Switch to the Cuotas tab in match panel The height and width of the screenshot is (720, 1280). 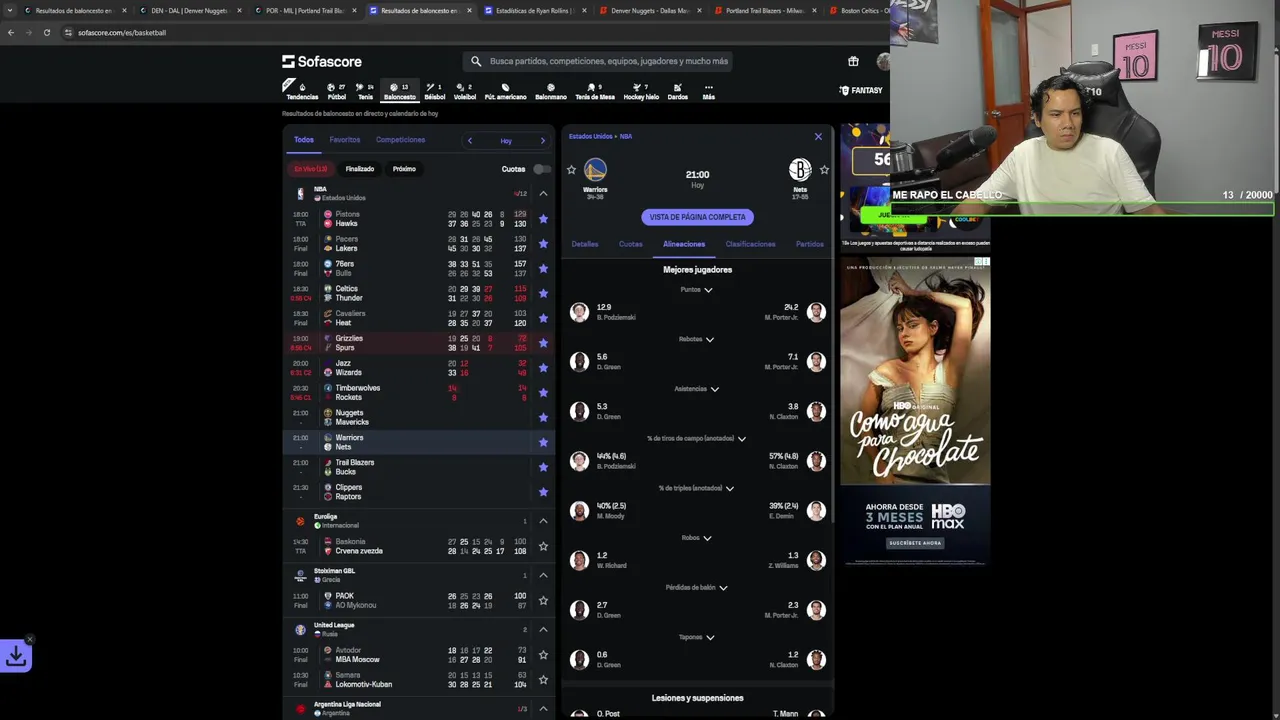(630, 244)
